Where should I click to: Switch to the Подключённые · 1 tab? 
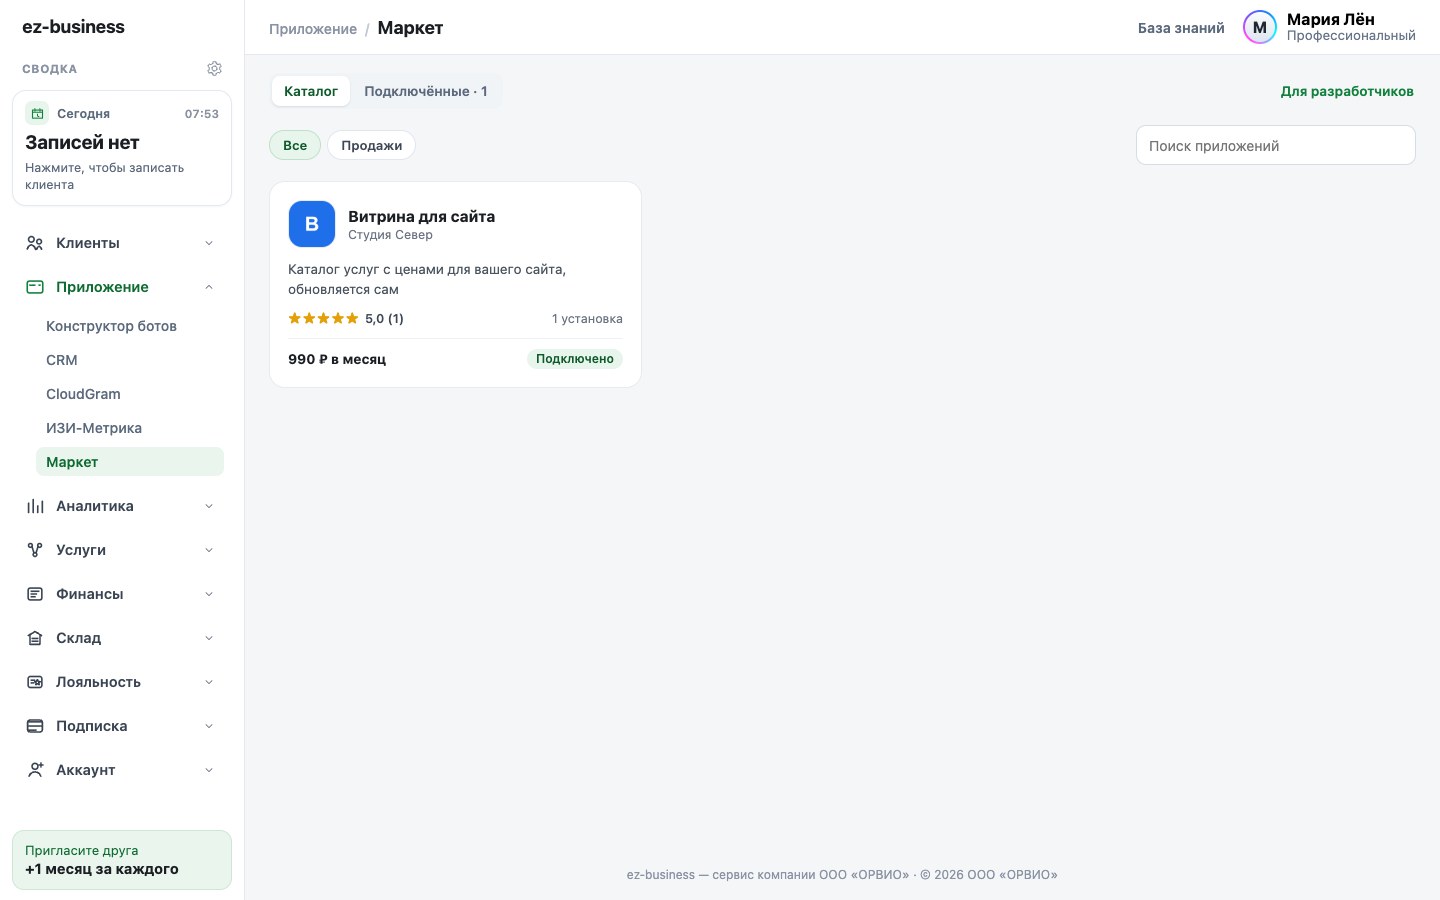(x=426, y=91)
